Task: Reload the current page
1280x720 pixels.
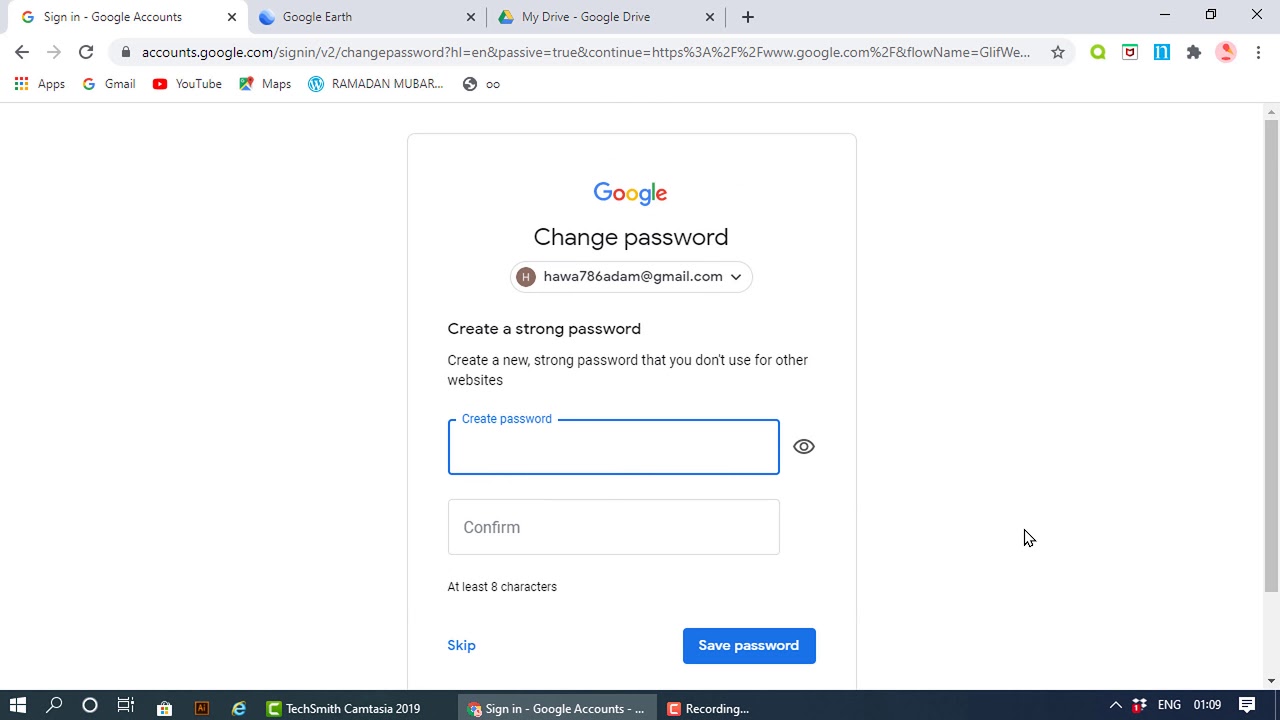Action: click(x=86, y=52)
